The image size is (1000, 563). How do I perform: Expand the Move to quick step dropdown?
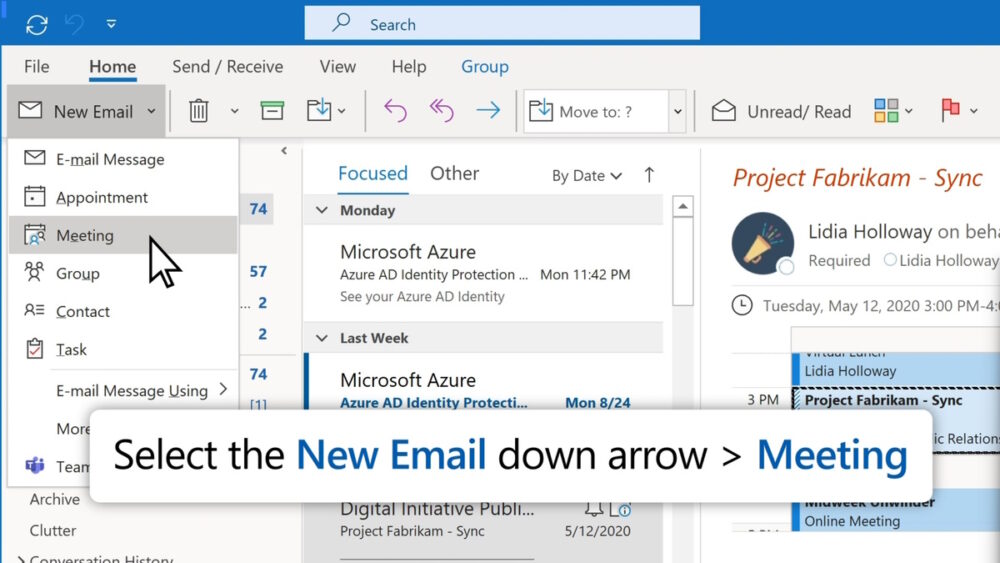[x=677, y=112]
